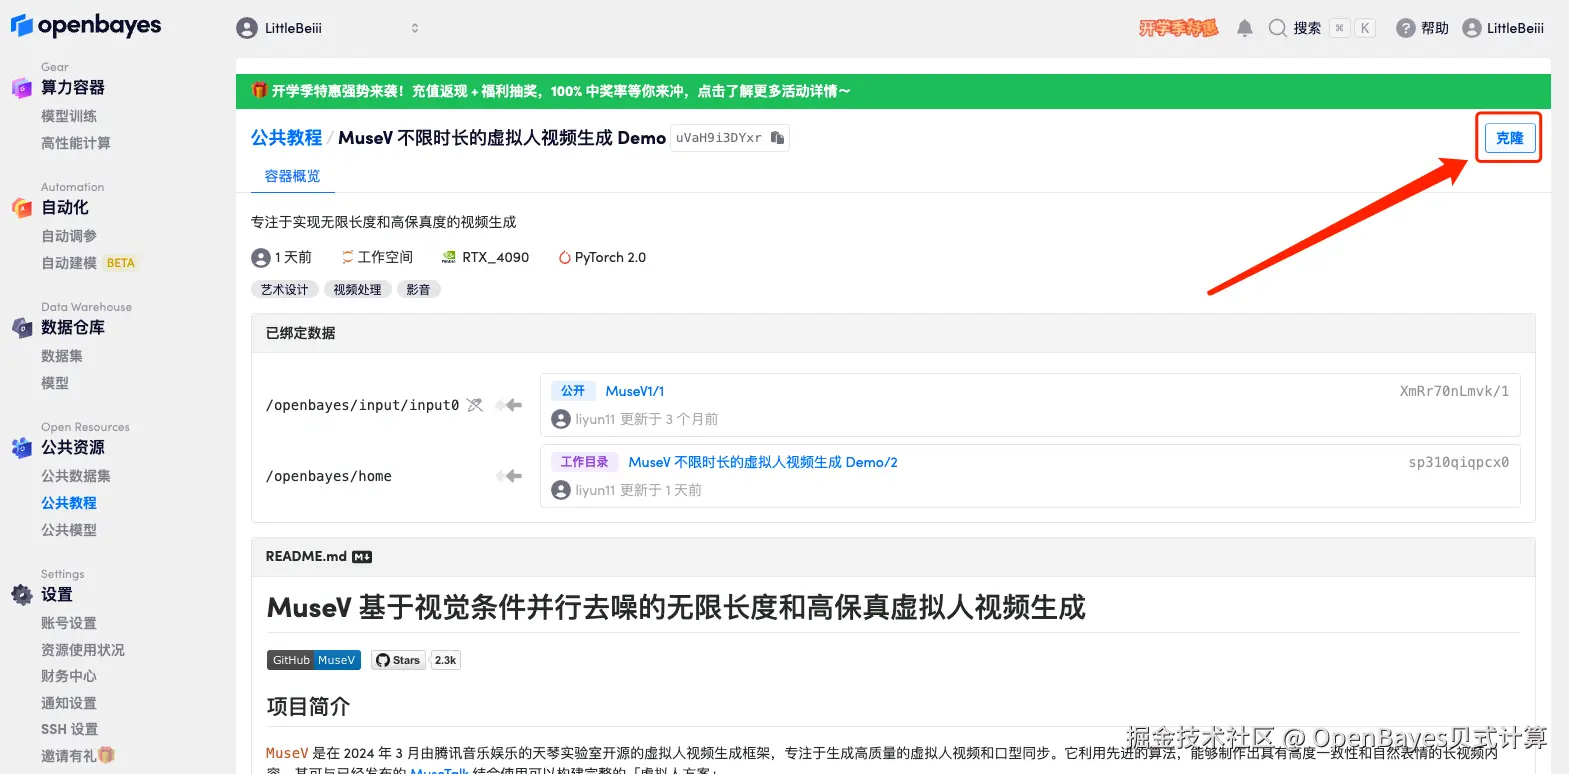Screen dimensions: 1569x774
Task: Click the 搜索 search box
Action: [x=1321, y=28]
